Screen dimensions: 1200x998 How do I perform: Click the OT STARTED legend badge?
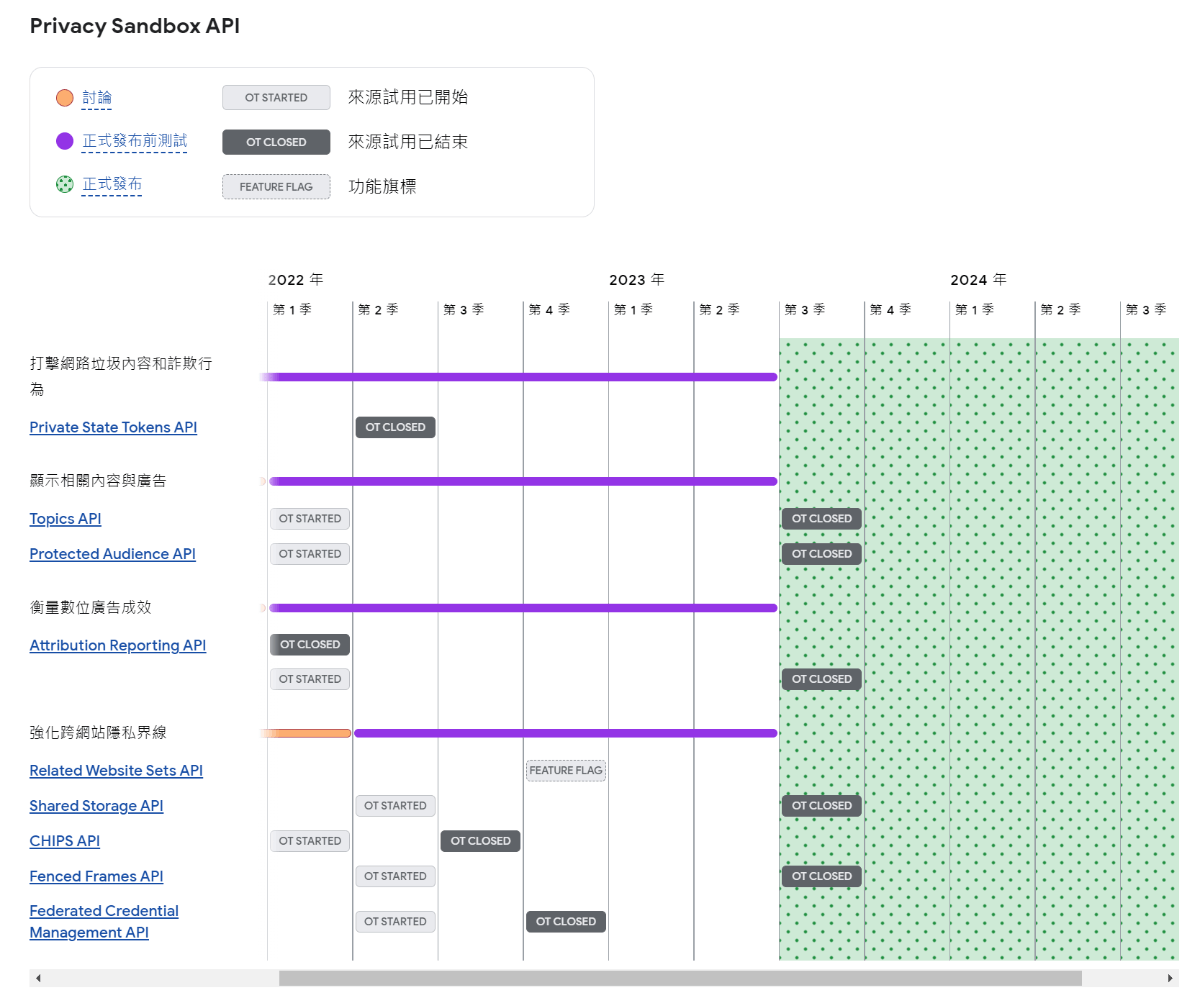tap(276, 97)
